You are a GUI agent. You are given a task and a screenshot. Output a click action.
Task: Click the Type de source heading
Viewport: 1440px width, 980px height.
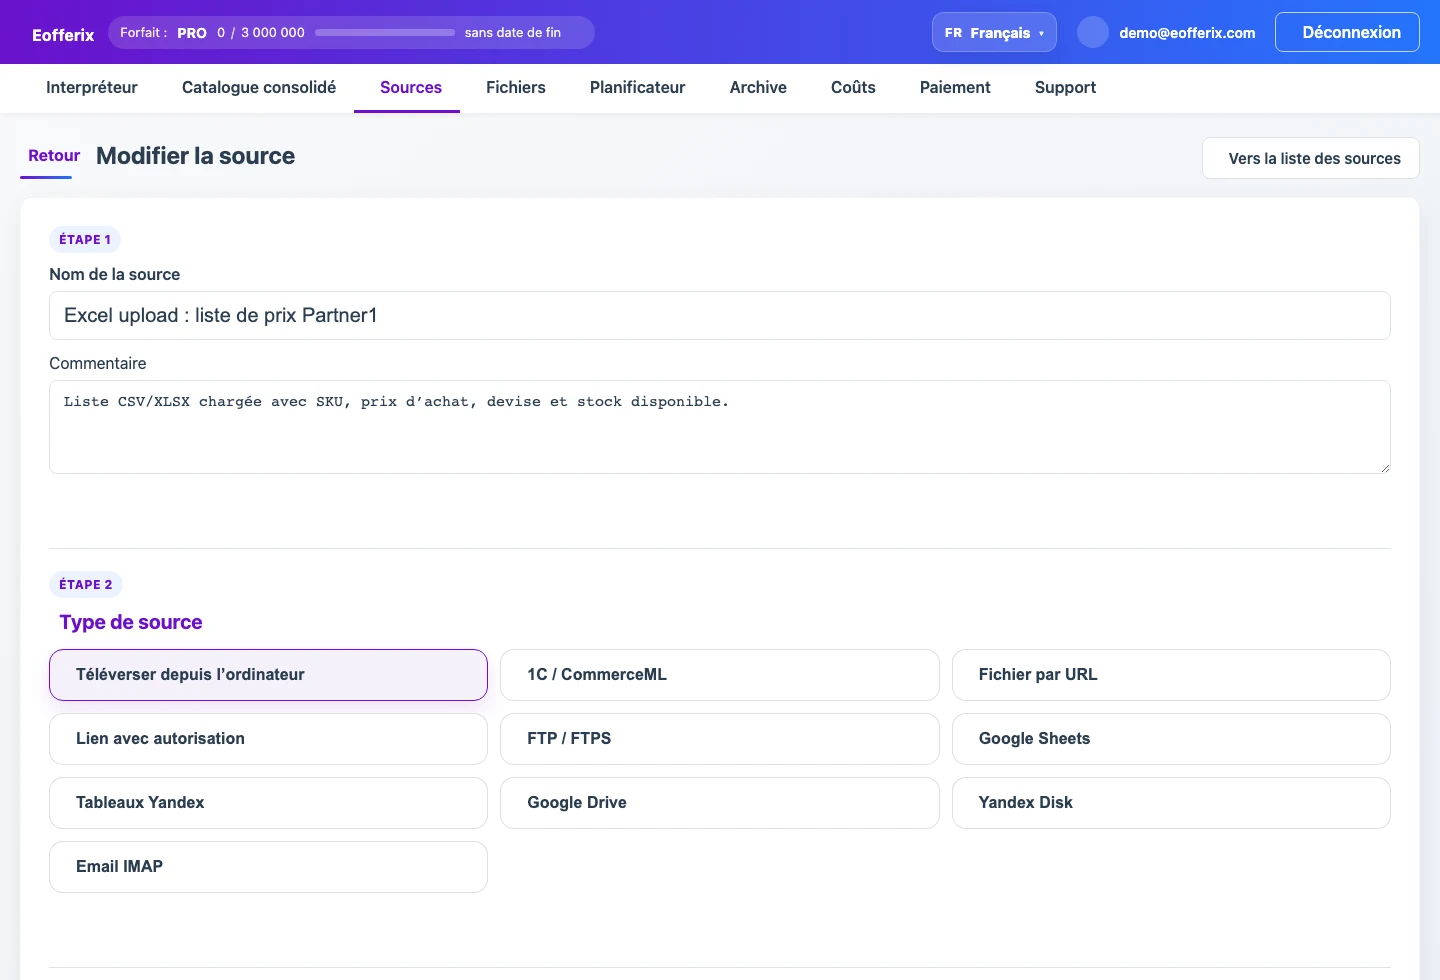[131, 622]
